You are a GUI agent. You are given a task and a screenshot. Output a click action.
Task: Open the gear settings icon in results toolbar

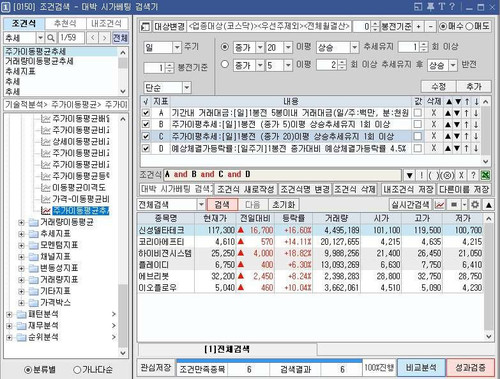coord(475,205)
